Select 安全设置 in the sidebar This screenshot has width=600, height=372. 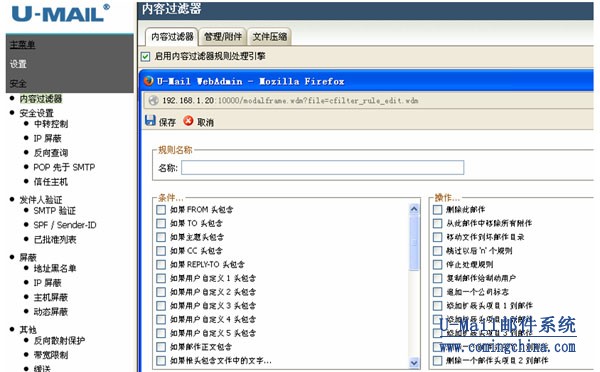point(37,113)
